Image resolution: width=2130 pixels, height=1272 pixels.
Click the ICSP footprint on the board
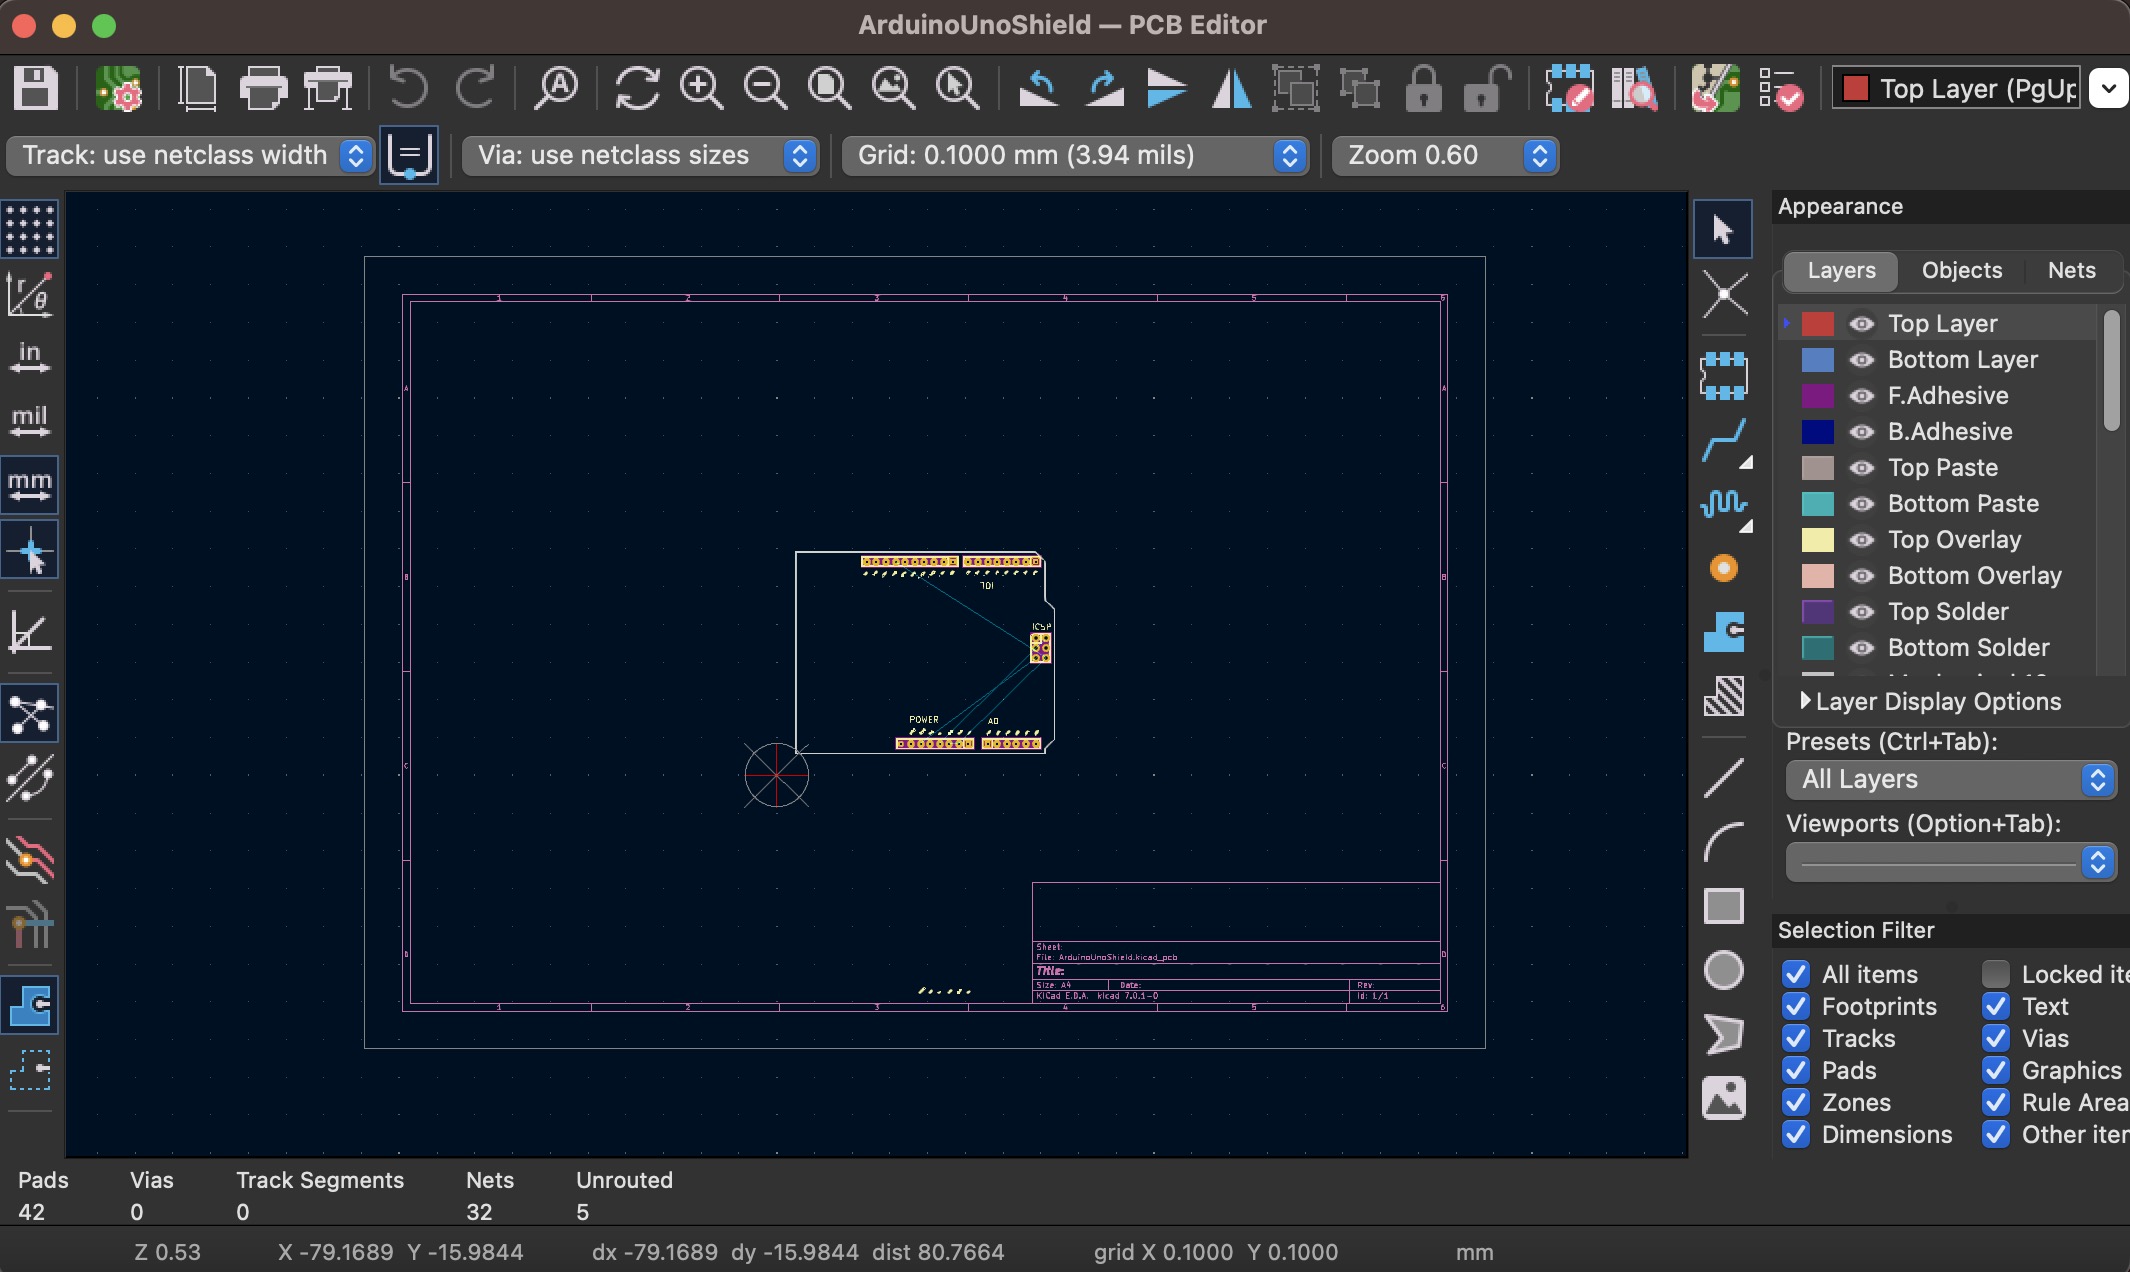pos(1040,647)
